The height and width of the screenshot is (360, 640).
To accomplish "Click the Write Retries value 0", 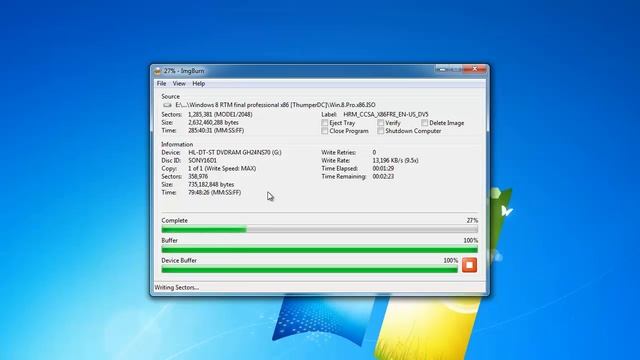I will (x=374, y=153).
